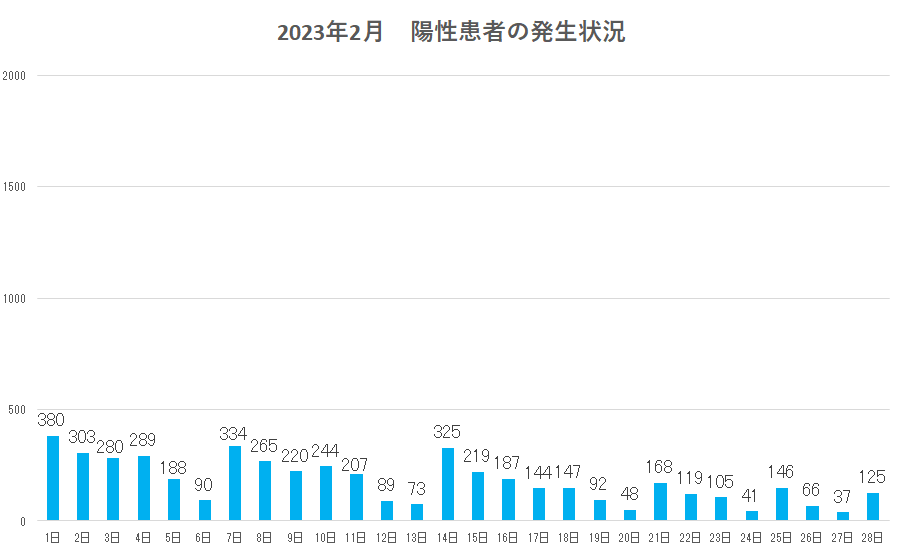905x558 pixels.
Task: Click the data label 325
Action: coord(447,432)
